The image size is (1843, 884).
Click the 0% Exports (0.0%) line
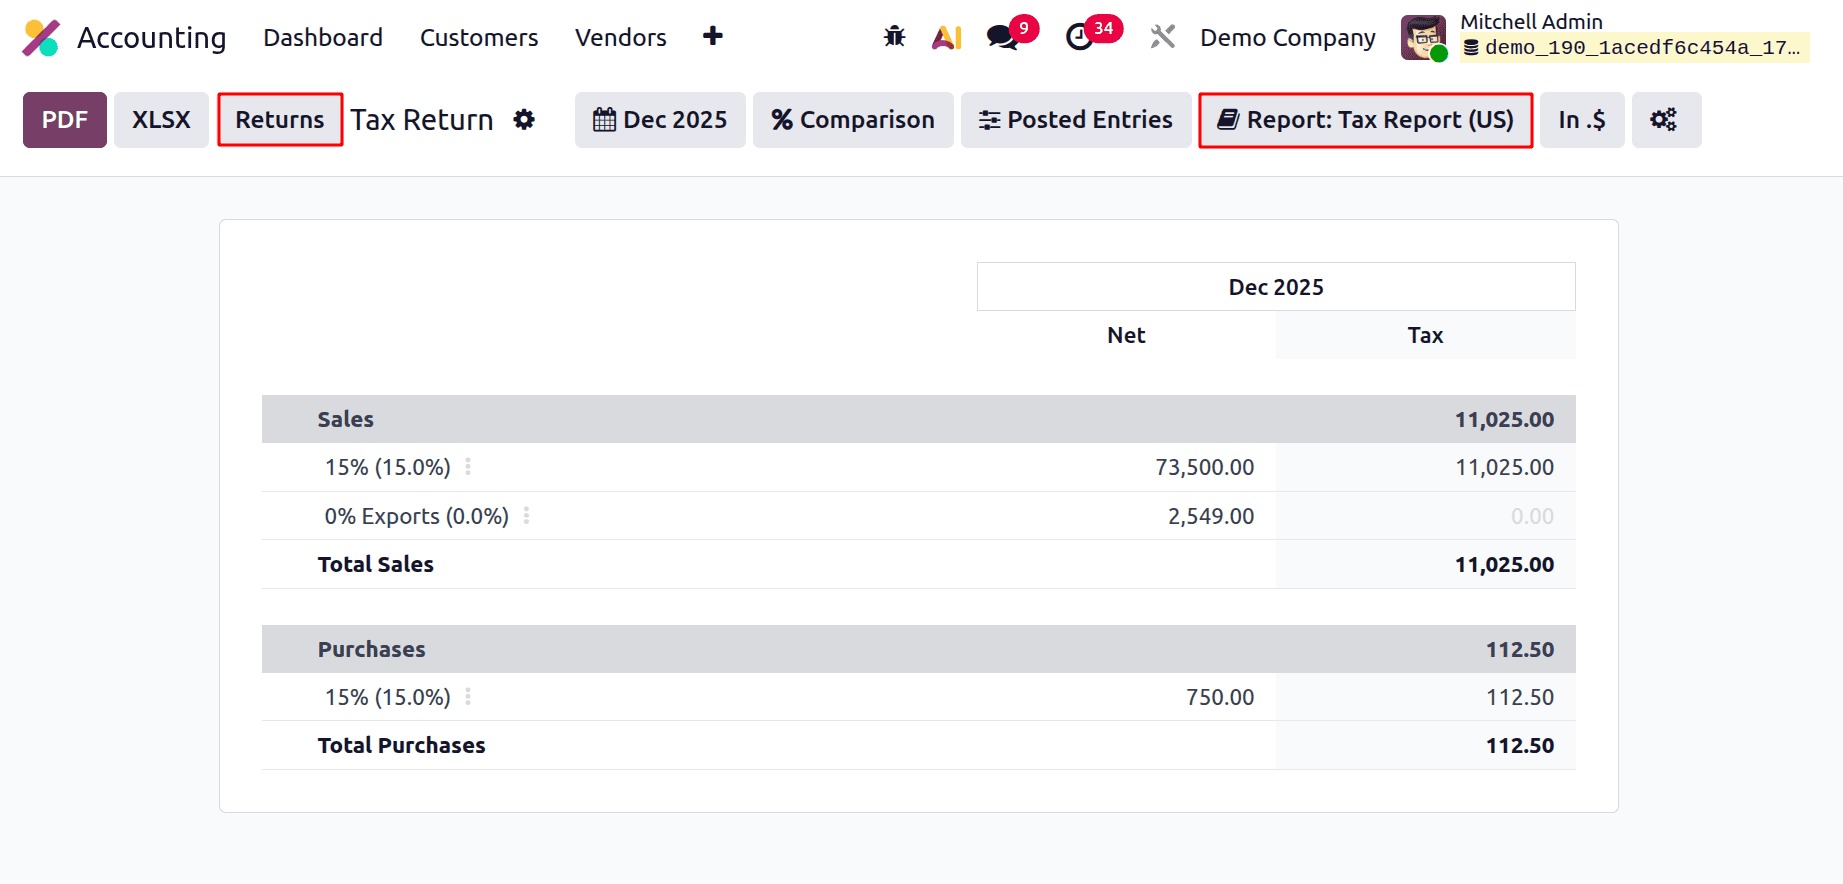point(416,516)
